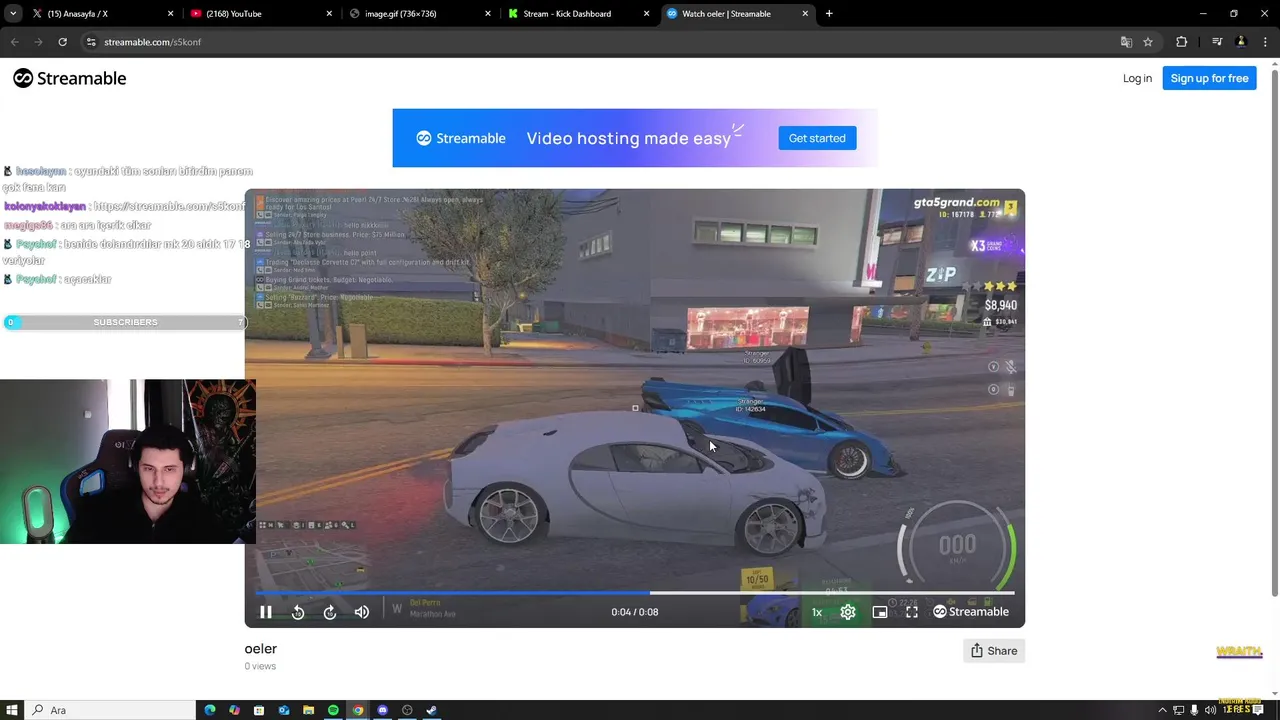Toggle picture-in-picture mode
This screenshot has width=1280, height=720.
click(x=880, y=612)
